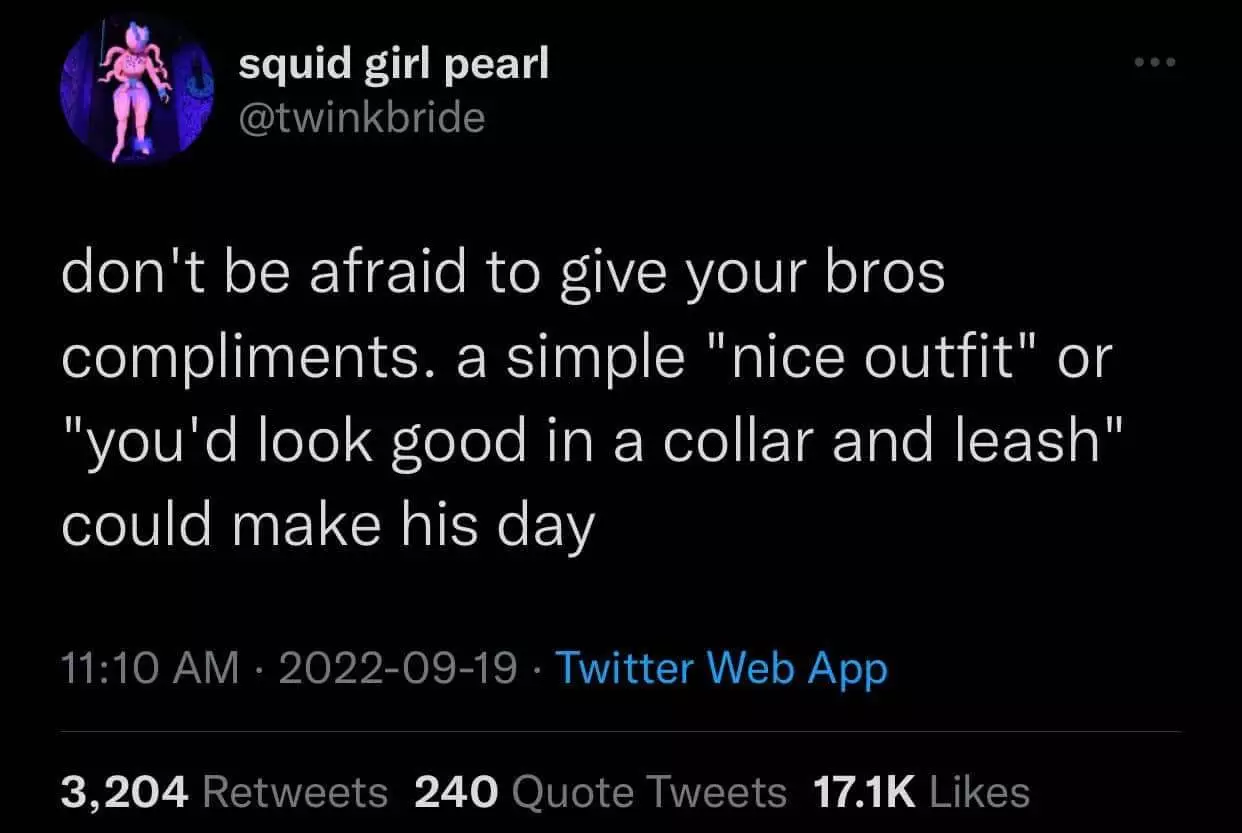Open squid girl pearl's profile avatar

[x=134, y=91]
